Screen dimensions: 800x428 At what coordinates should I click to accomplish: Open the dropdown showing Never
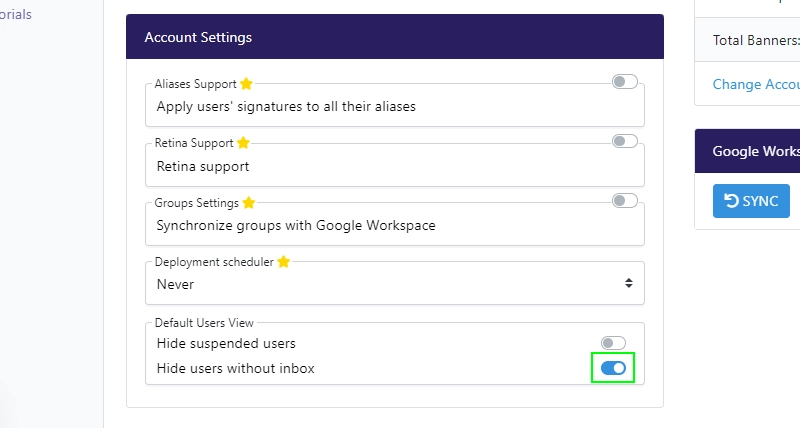click(395, 284)
